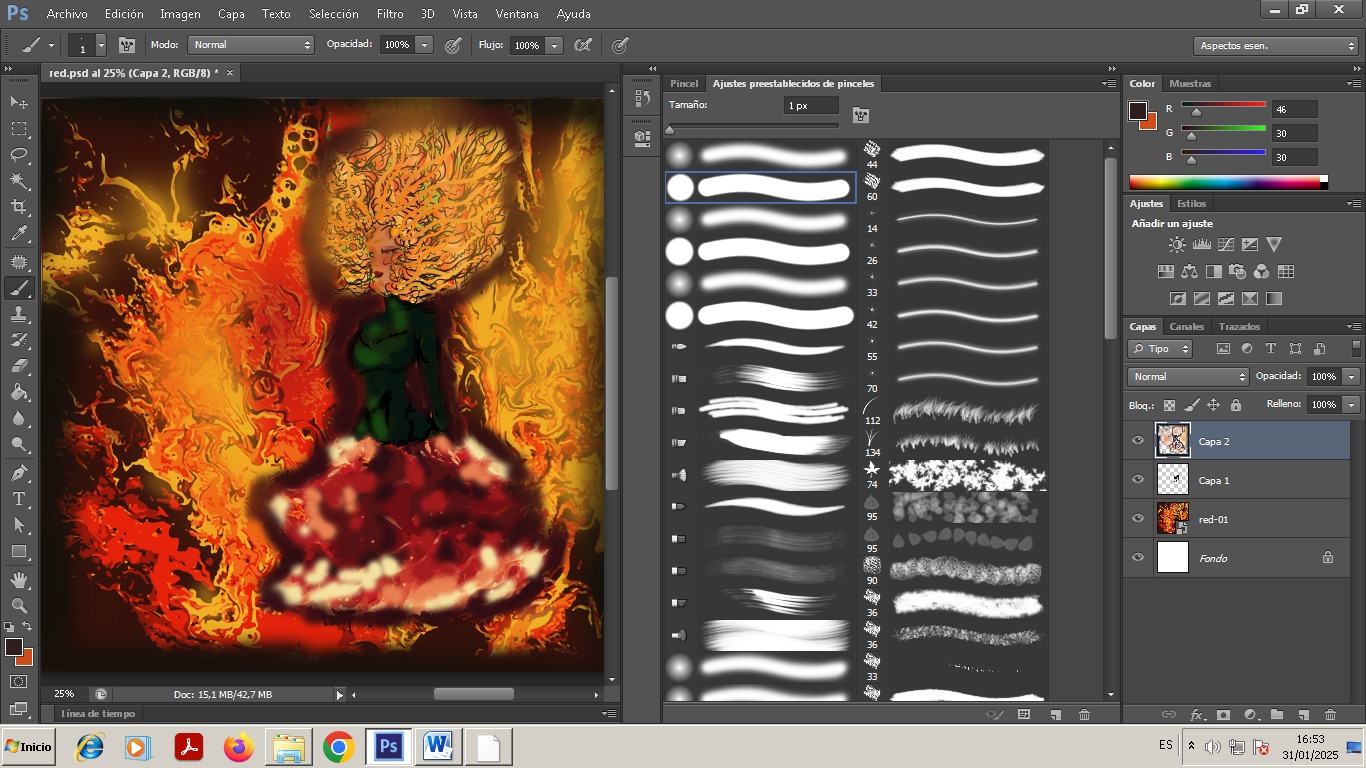
Task: Add a Brightness/Contrast adjustment
Action: tap(1177, 244)
